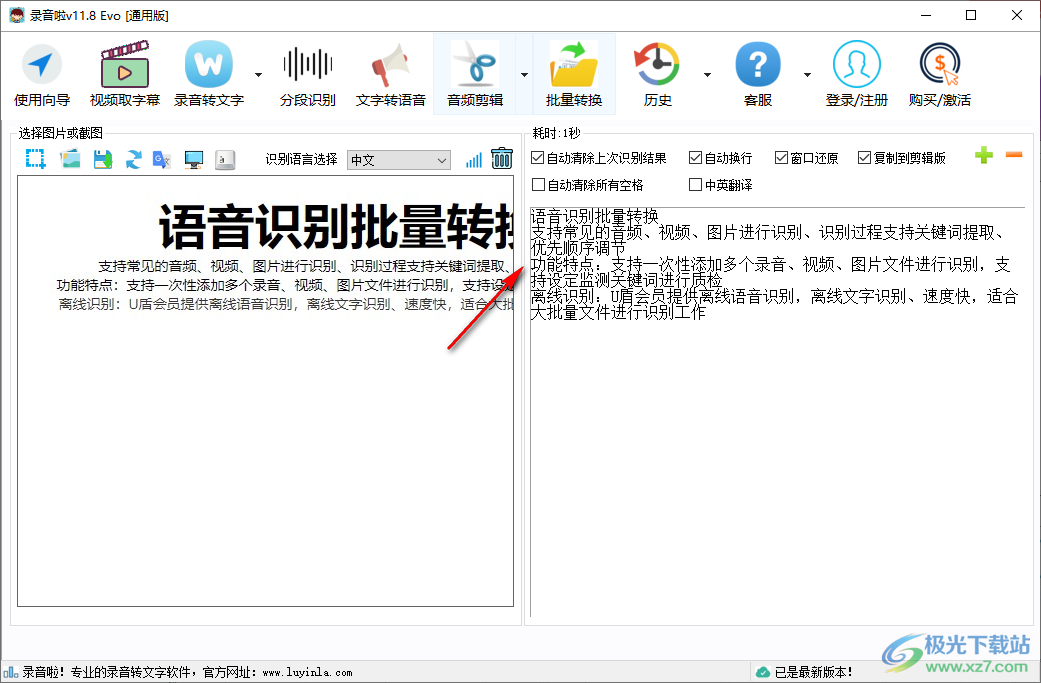Screen dimensions: 1041x683
Task: Open the 识别语言选择 language combo box
Action: coord(398,160)
